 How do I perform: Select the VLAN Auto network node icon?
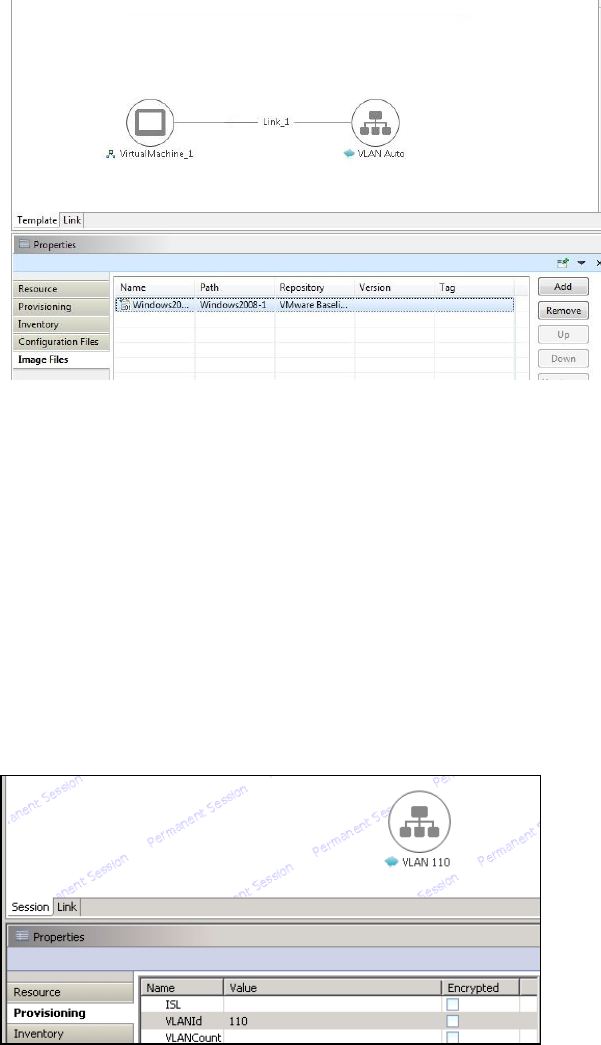[375, 123]
